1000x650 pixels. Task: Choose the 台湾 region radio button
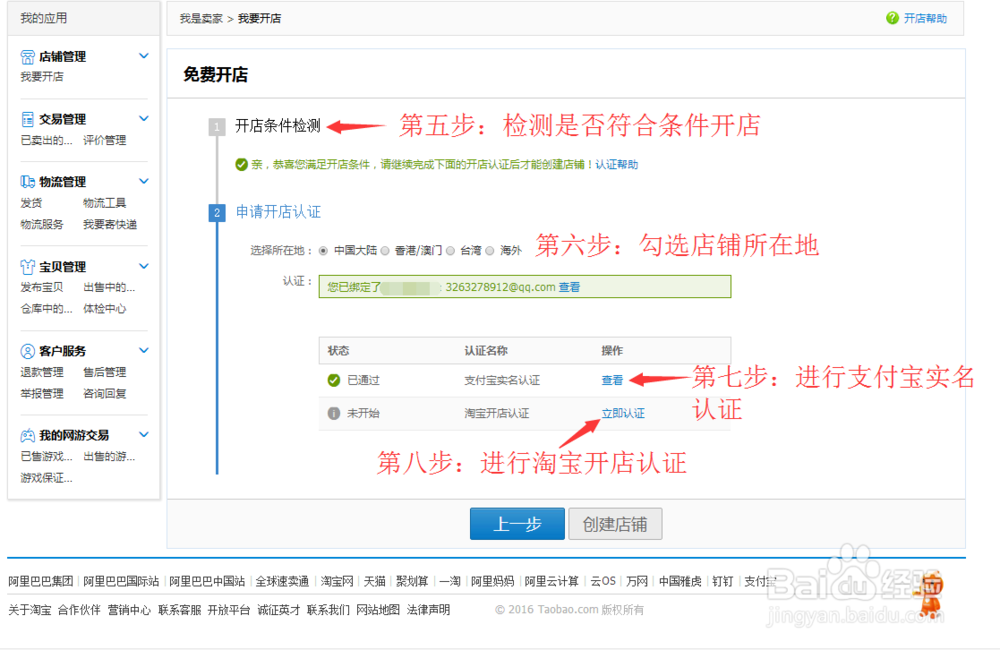[x=450, y=247]
